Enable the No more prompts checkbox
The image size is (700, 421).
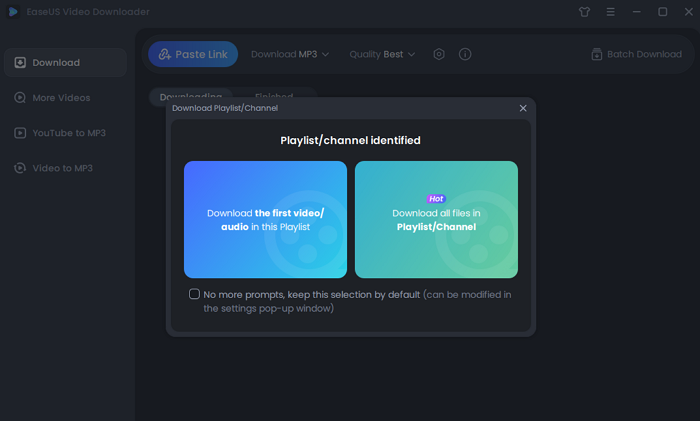tap(194, 294)
